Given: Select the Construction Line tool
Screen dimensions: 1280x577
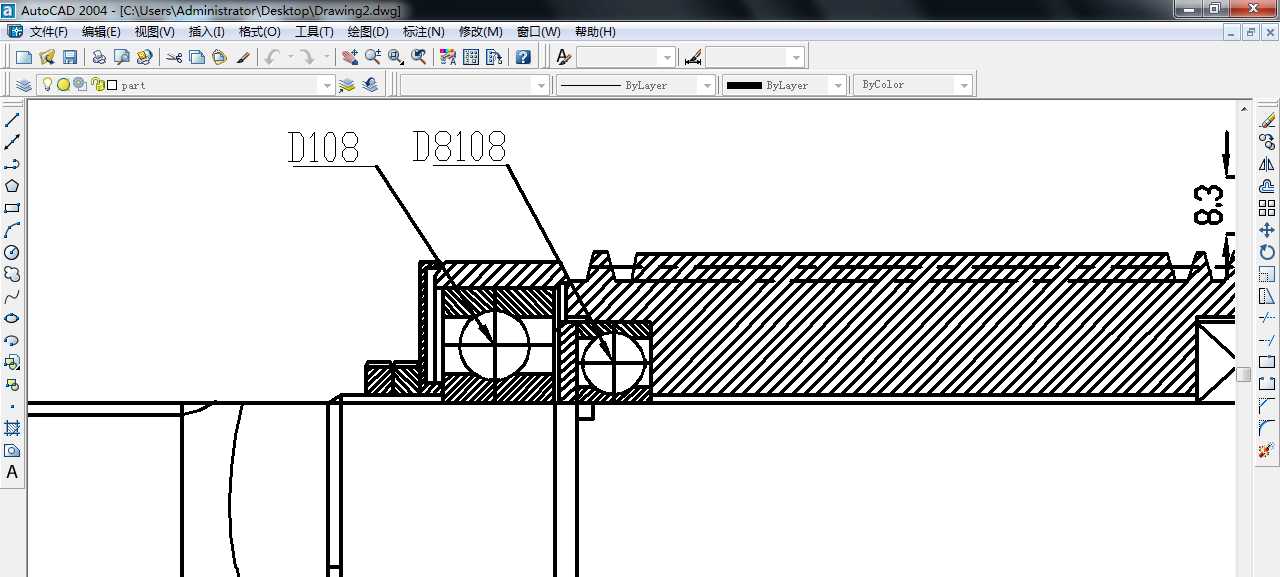Looking at the screenshot, I should pos(12,142).
